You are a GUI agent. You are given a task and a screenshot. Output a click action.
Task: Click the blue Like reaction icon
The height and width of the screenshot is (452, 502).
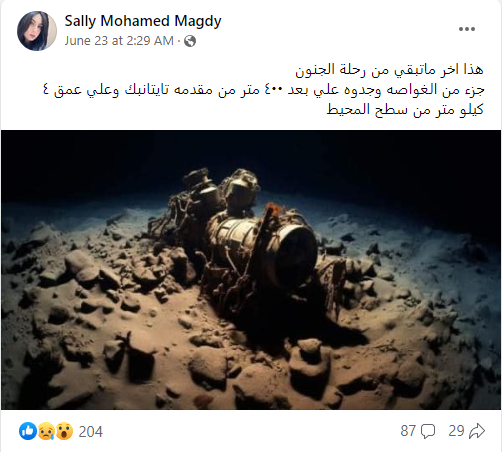[x=28, y=431]
